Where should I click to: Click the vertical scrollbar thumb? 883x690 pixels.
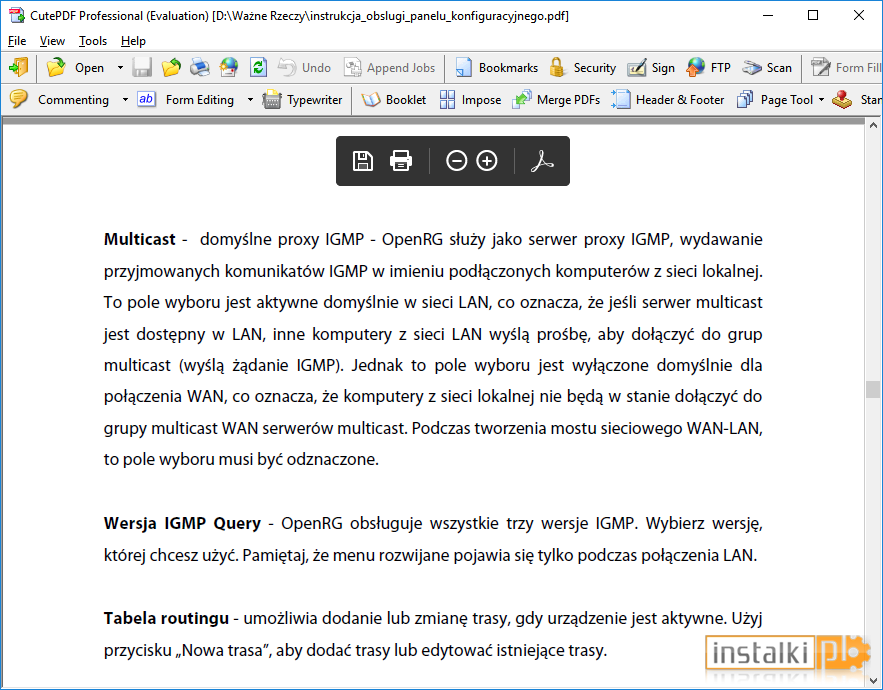[x=873, y=389]
